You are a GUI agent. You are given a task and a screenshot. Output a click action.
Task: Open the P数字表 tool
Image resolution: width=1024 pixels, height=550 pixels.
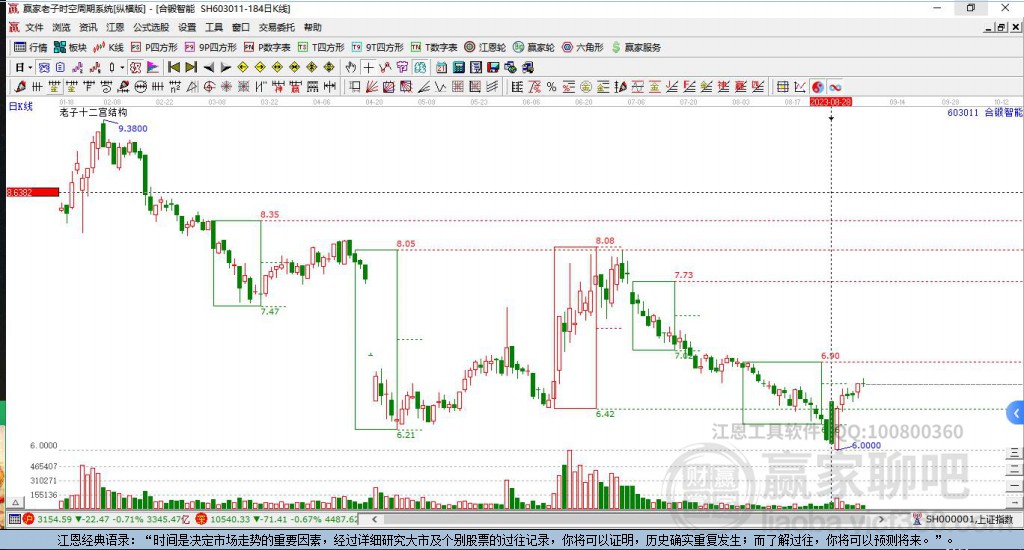[267, 47]
